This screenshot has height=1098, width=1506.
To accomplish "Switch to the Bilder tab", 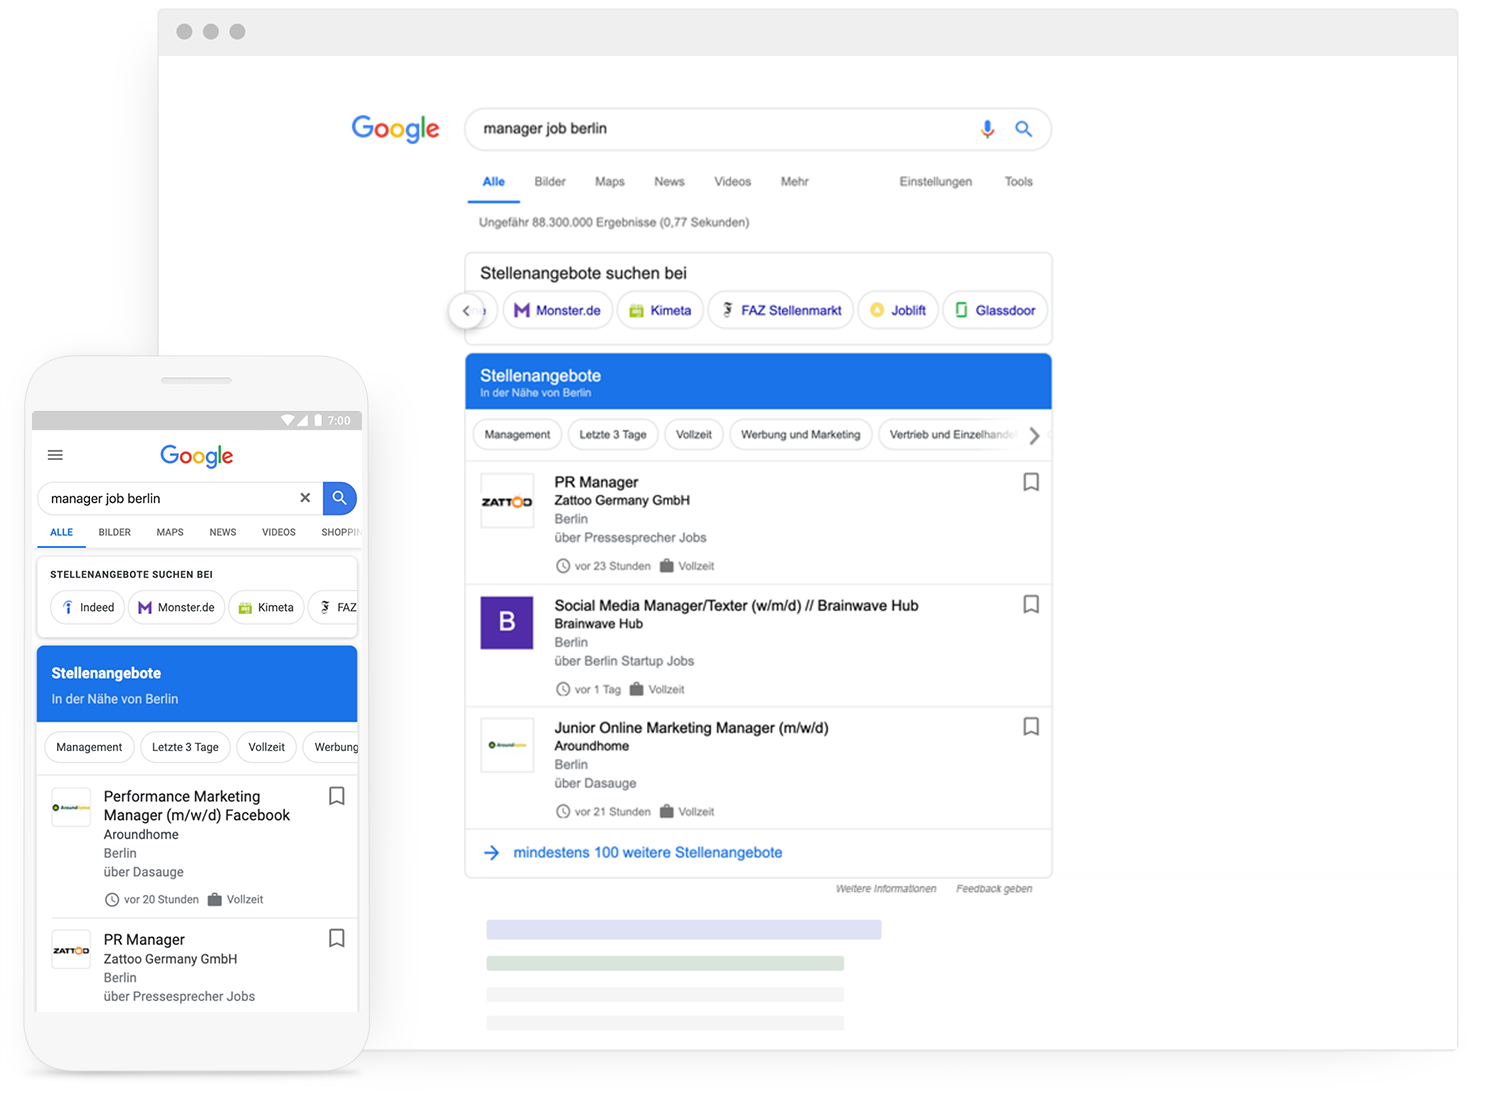I will point(550,181).
